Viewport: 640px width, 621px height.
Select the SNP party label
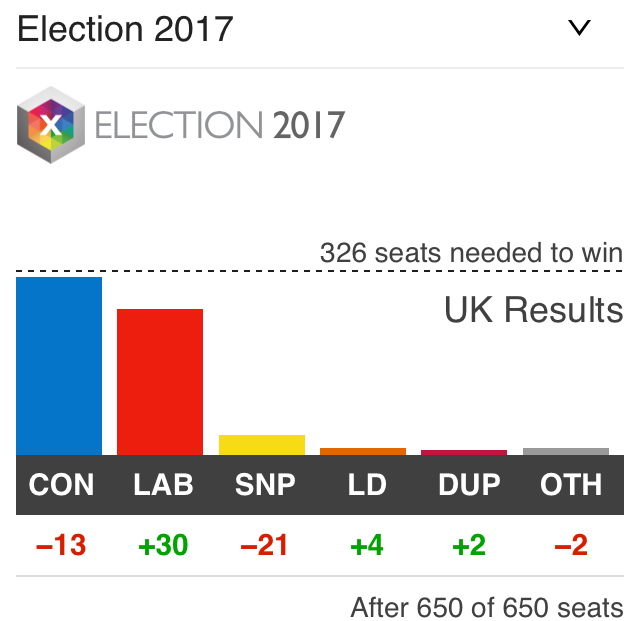click(265, 485)
